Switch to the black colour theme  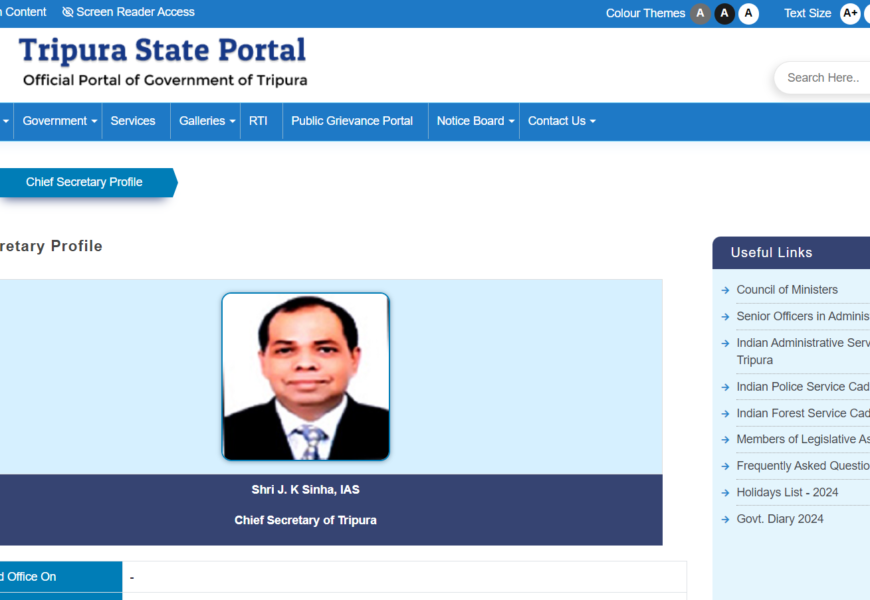(x=725, y=13)
